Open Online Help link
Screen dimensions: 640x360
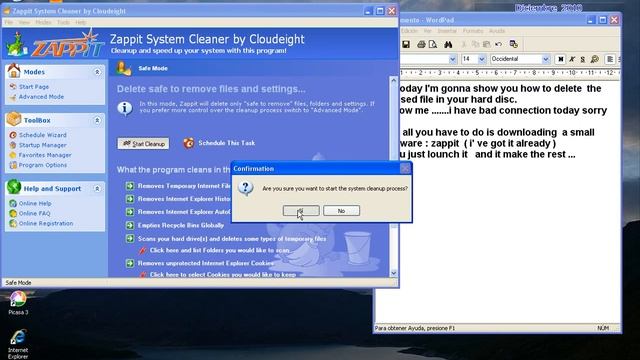click(x=35, y=203)
